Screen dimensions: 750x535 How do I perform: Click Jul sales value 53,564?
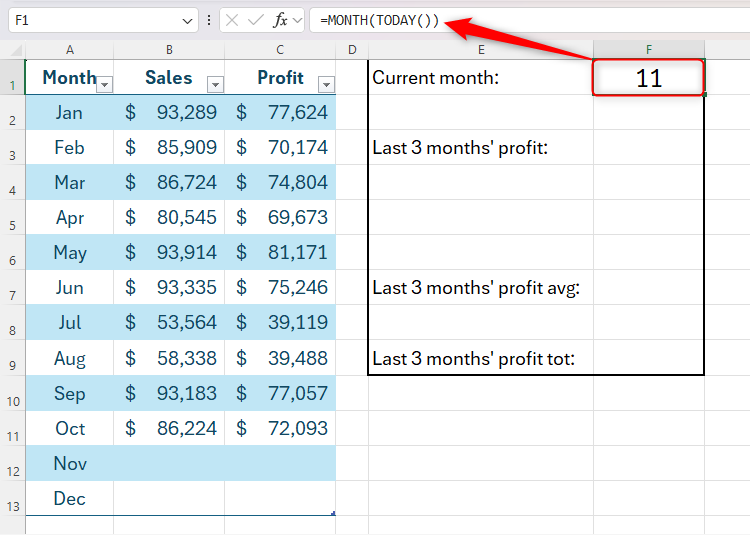(x=169, y=322)
